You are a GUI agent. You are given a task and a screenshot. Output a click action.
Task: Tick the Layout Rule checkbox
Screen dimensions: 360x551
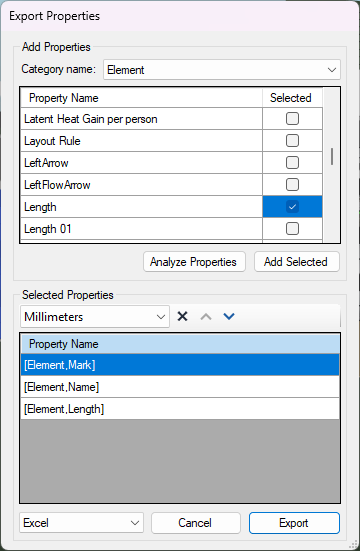(x=292, y=141)
